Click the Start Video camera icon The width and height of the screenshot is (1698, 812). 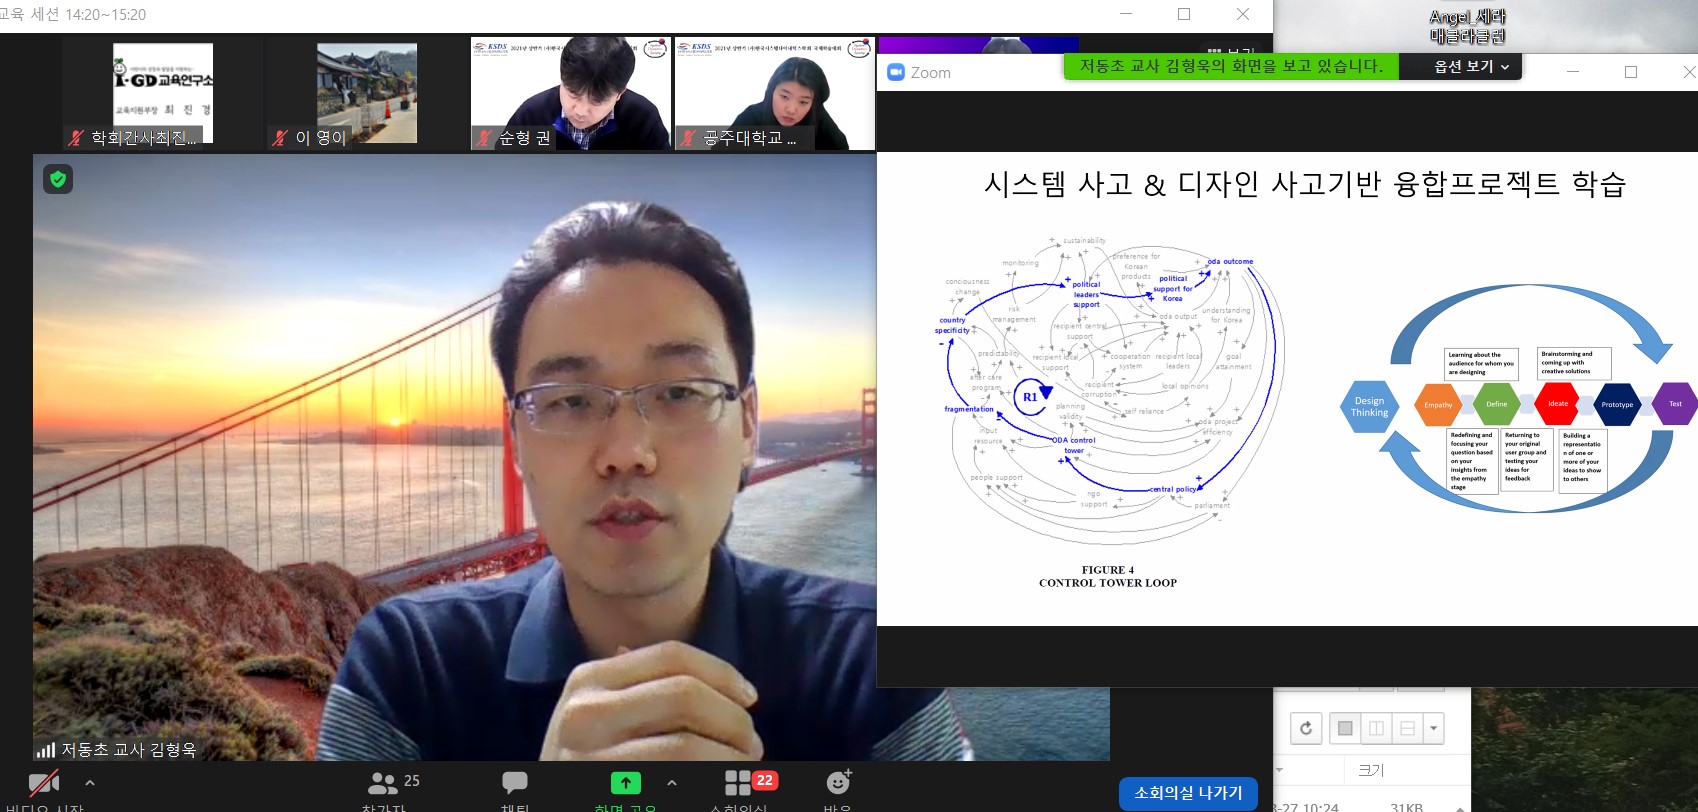[x=44, y=783]
